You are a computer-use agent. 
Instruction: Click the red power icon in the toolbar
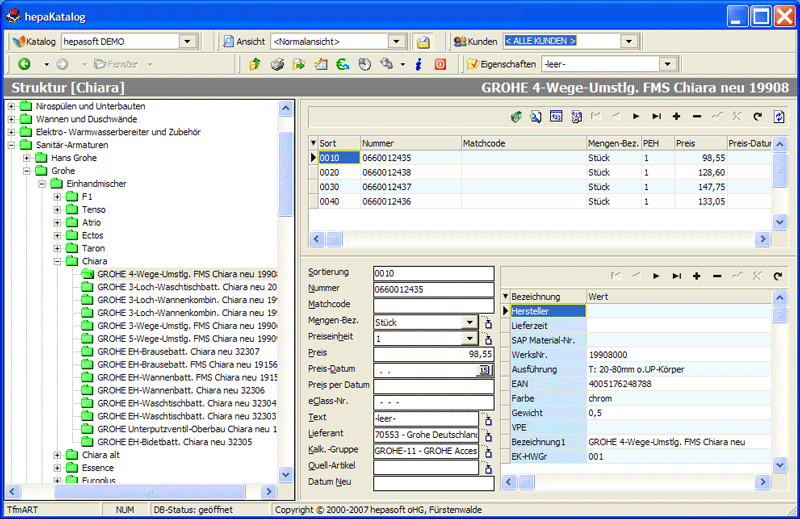pyautogui.click(x=439, y=64)
